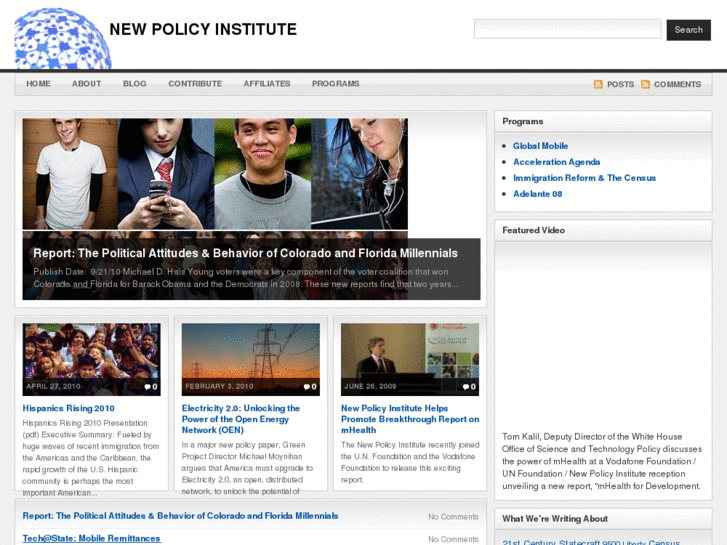Open the Adelante 08 program link

537,194
